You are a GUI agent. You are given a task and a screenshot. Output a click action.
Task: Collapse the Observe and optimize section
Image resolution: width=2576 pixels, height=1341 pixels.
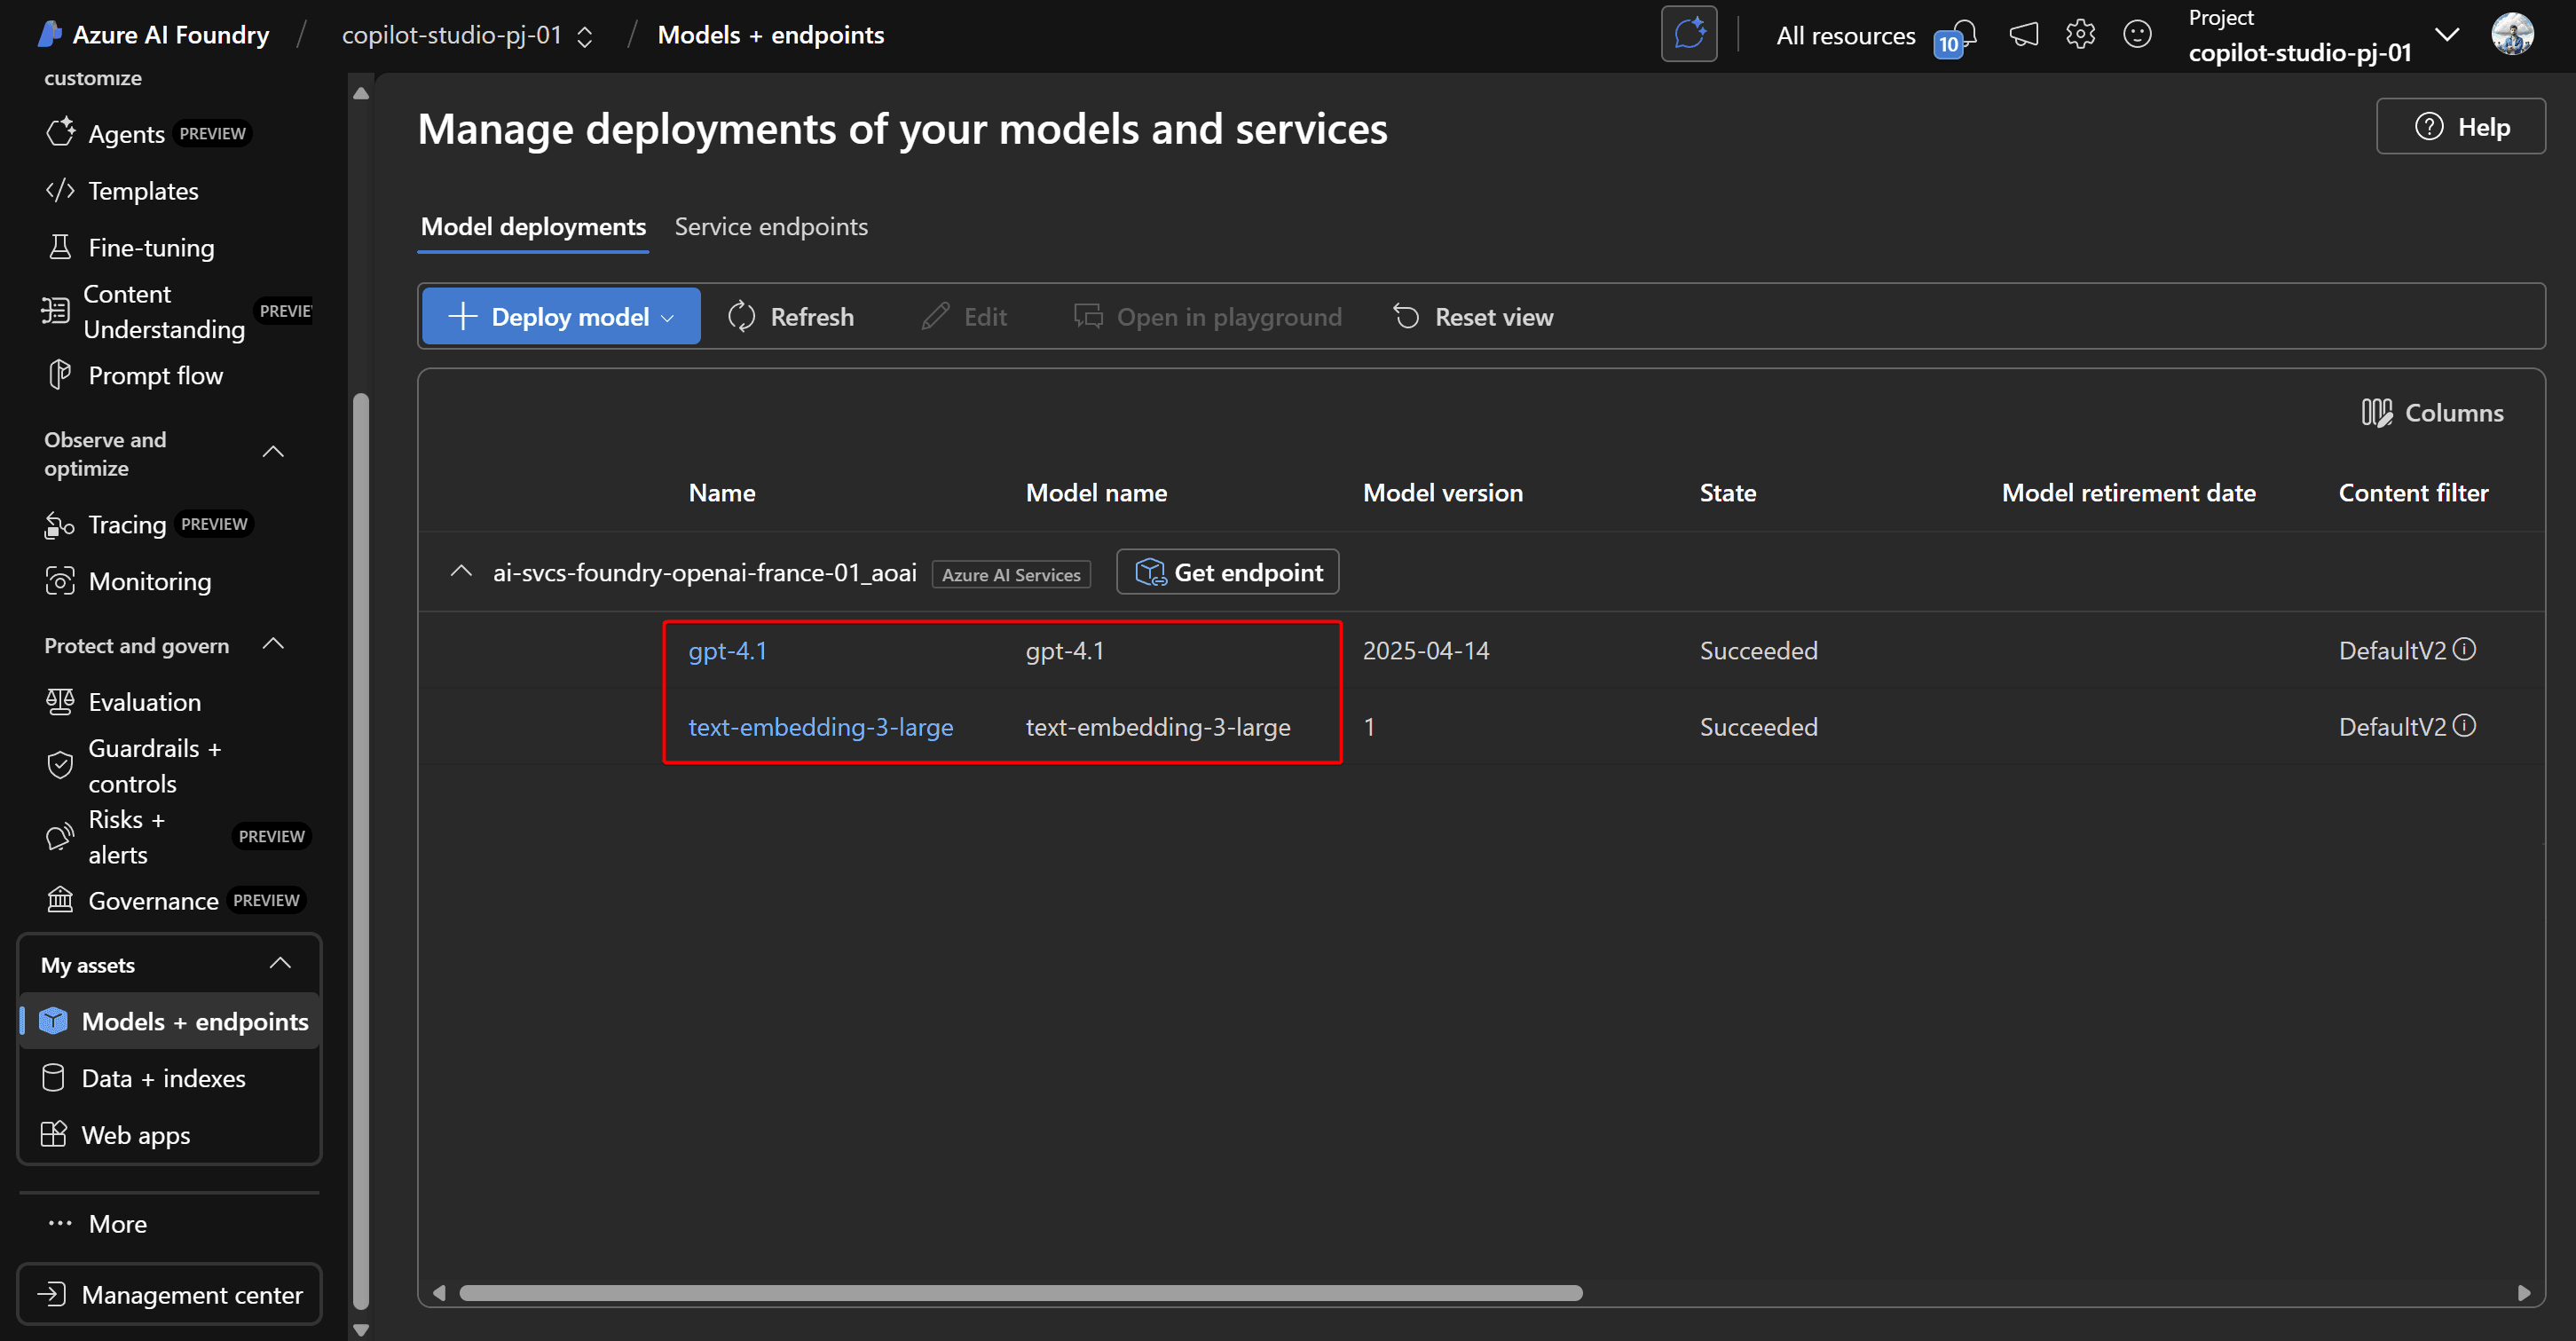click(x=273, y=452)
